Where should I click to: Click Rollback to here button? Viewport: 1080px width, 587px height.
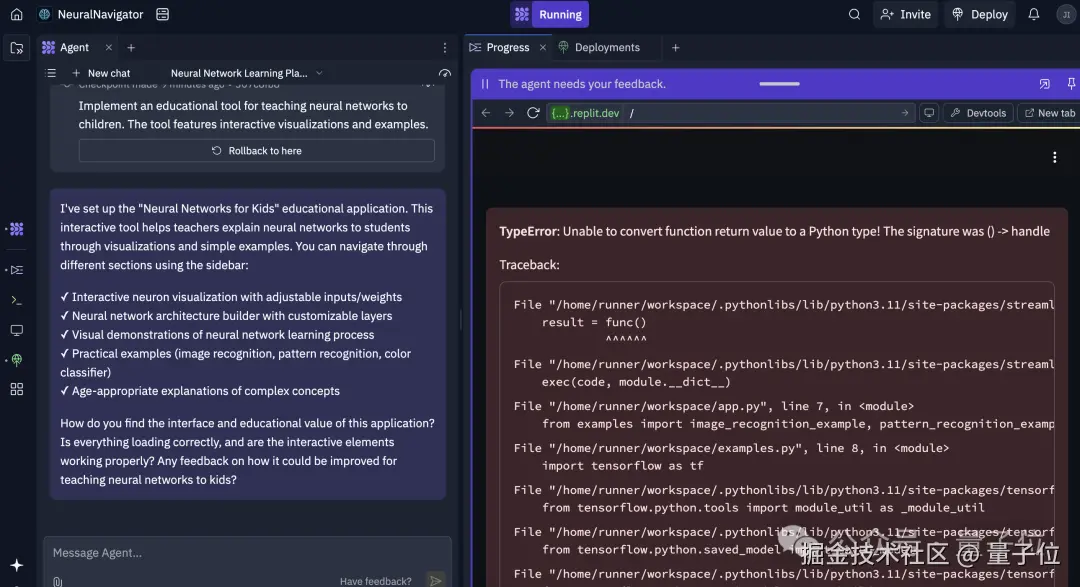pos(256,151)
